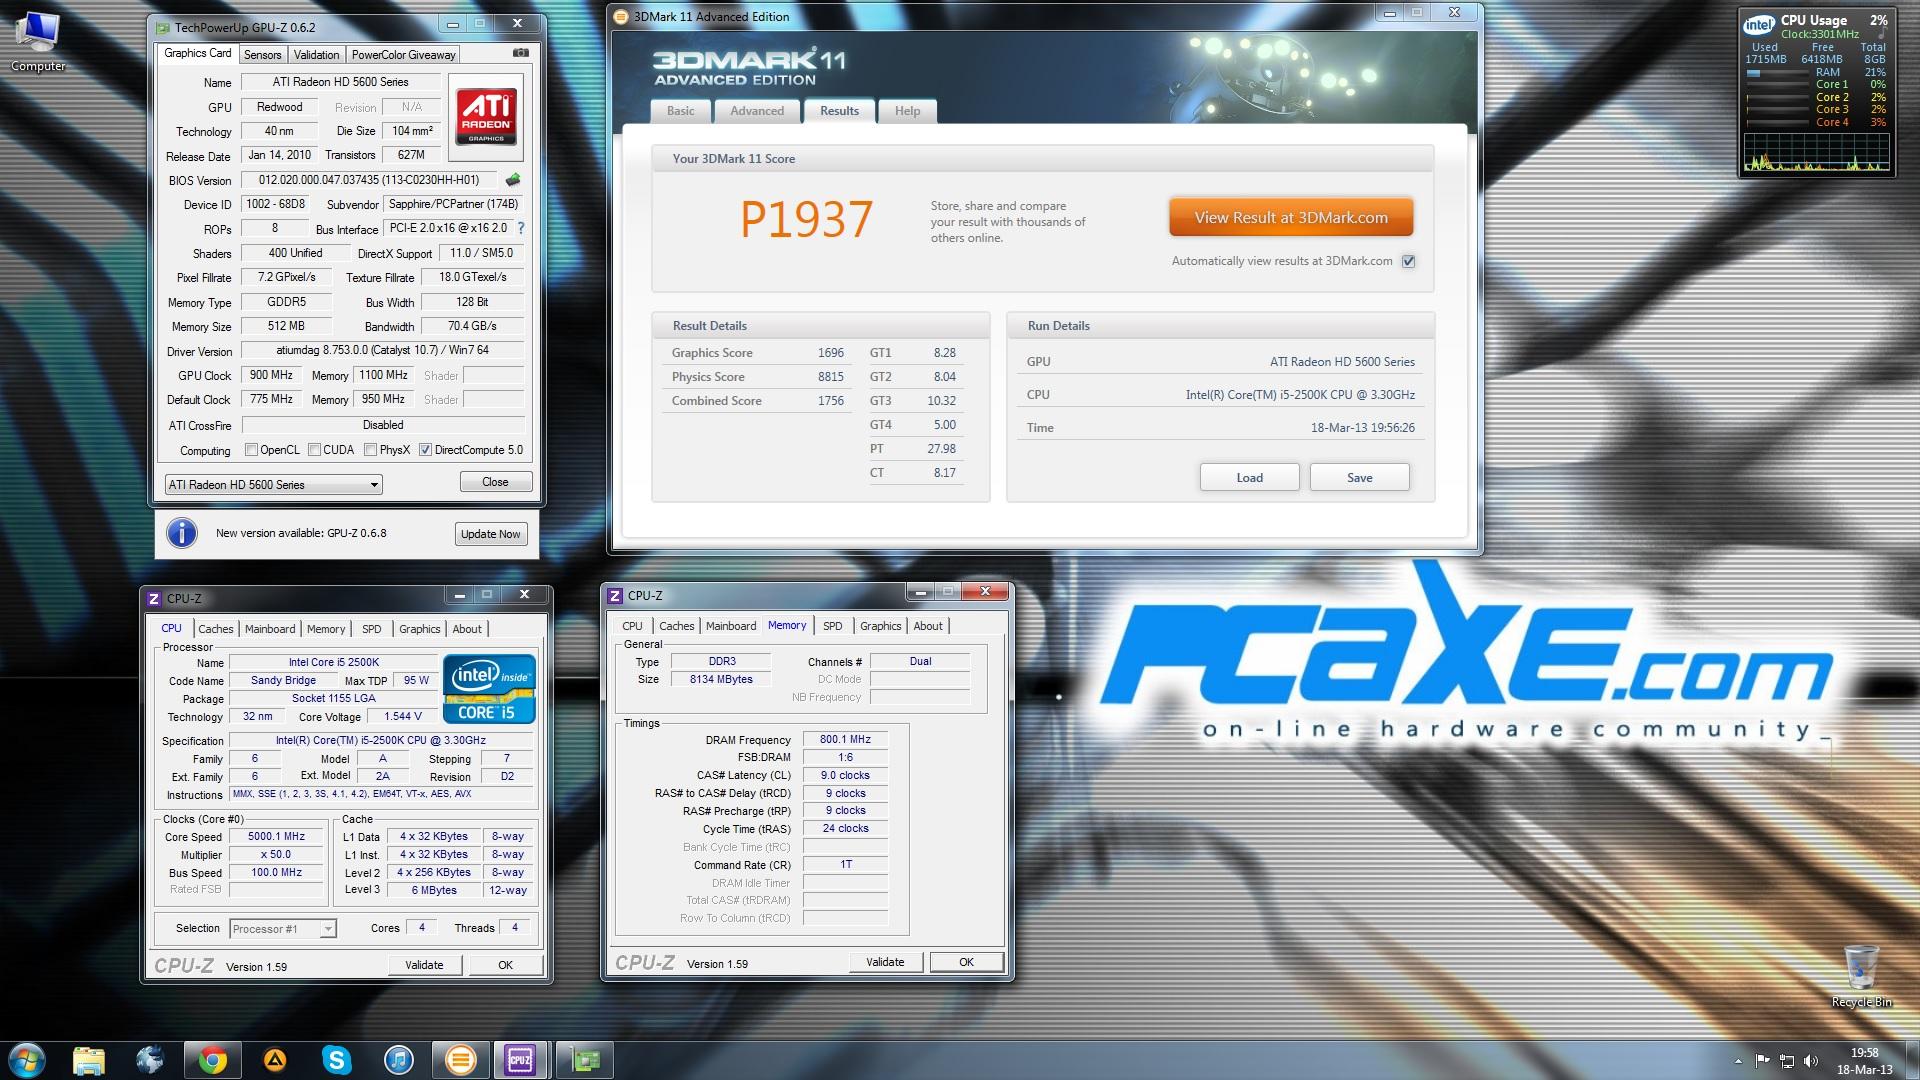This screenshot has width=1920, height=1080.
Task: Open SPD tab in the CPU-Z Memory window
Action: click(832, 626)
